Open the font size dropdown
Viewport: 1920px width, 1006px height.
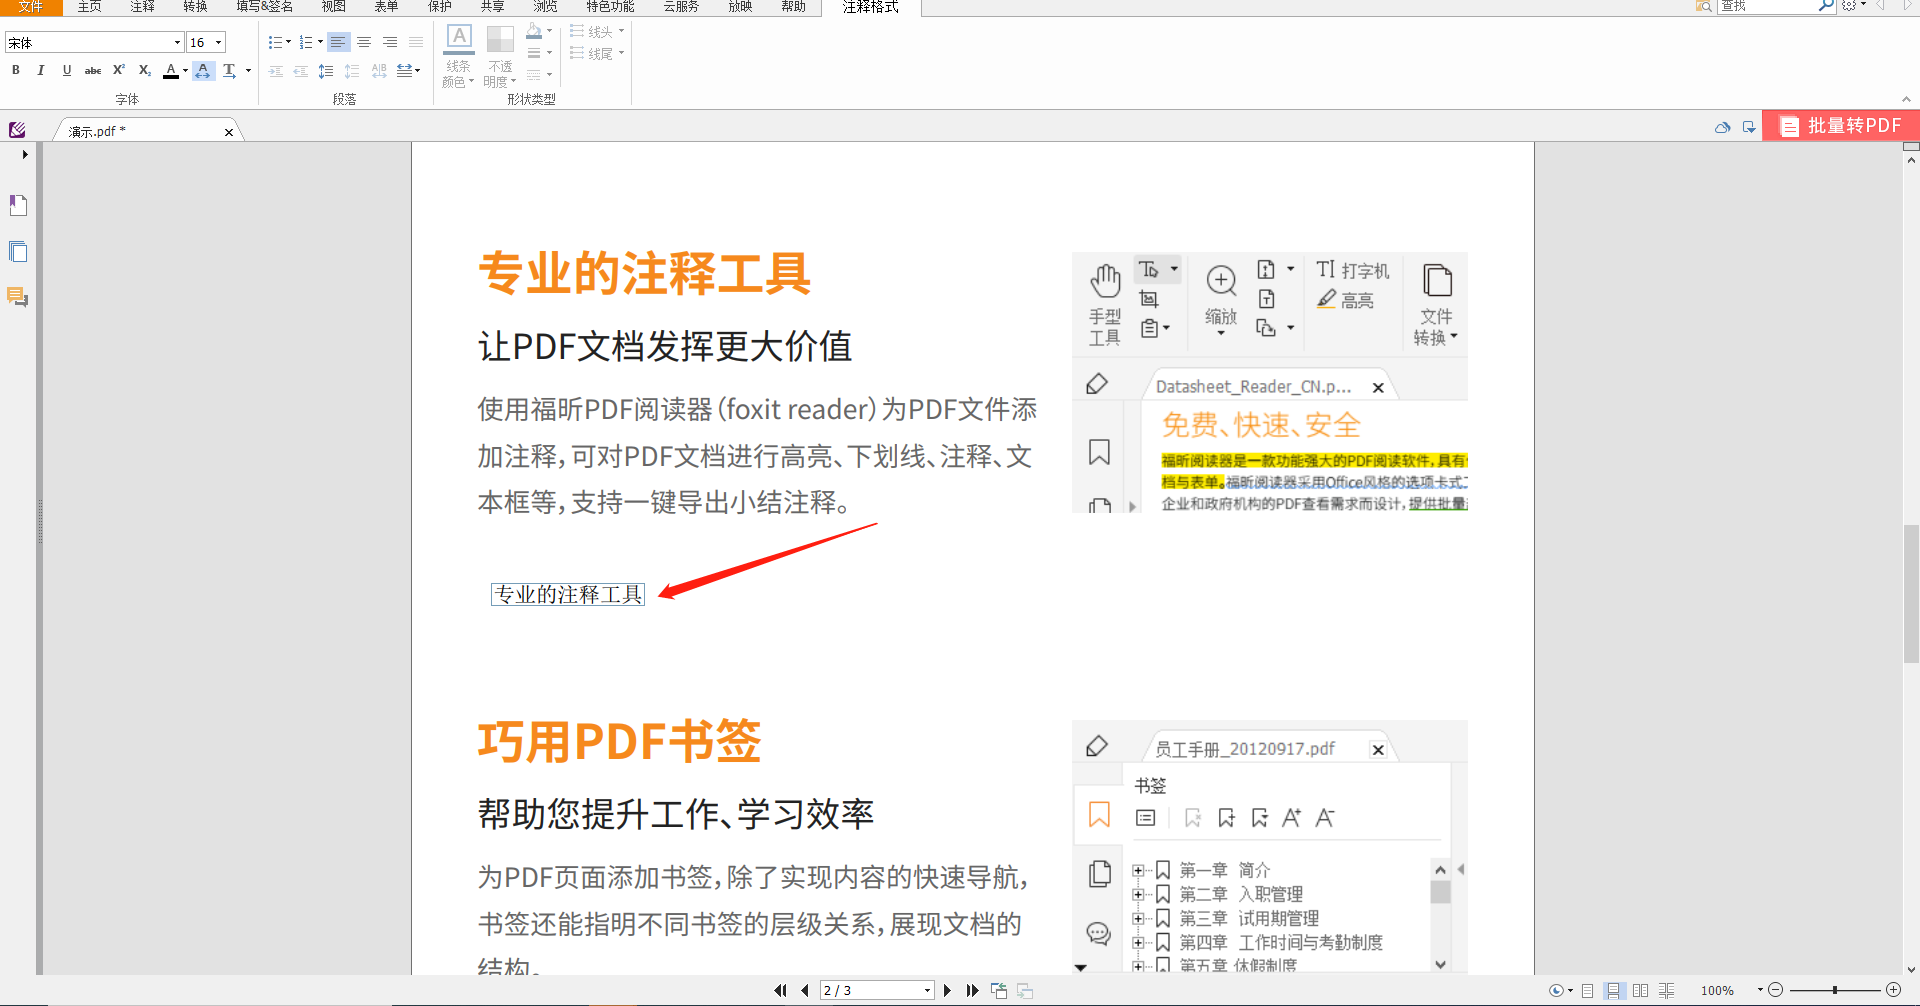[218, 42]
